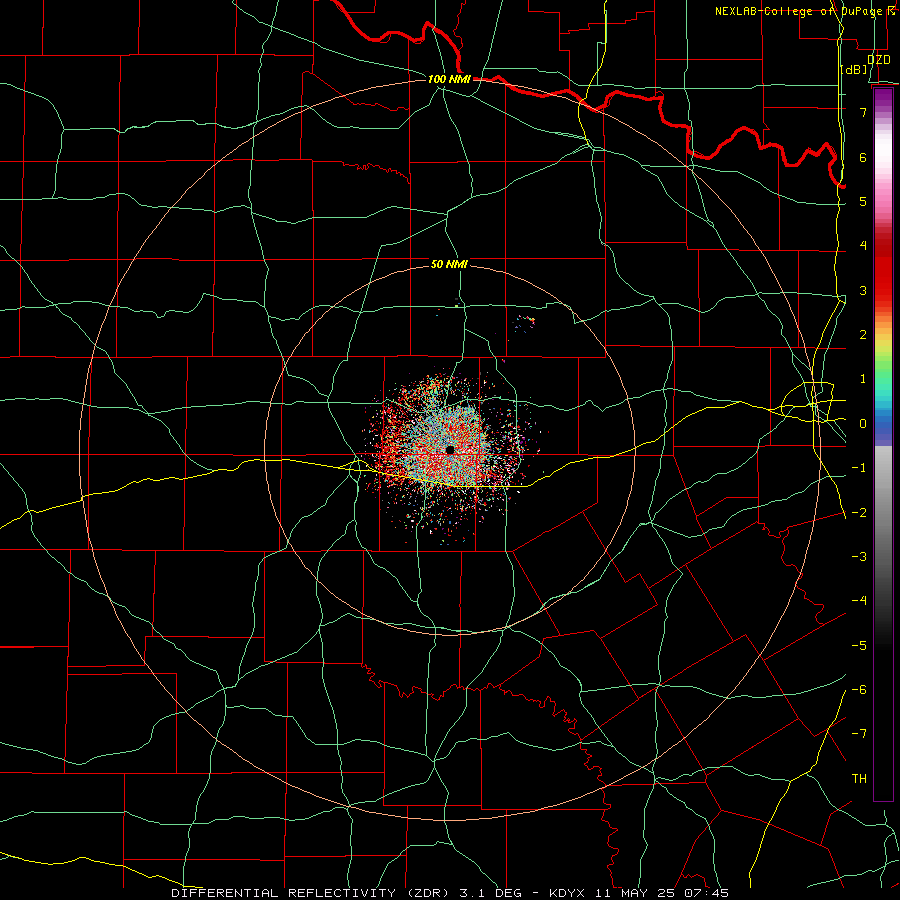Image resolution: width=900 pixels, height=900 pixels.
Task: Click the "[dB]" unit label above color bar
Action: 855,70
